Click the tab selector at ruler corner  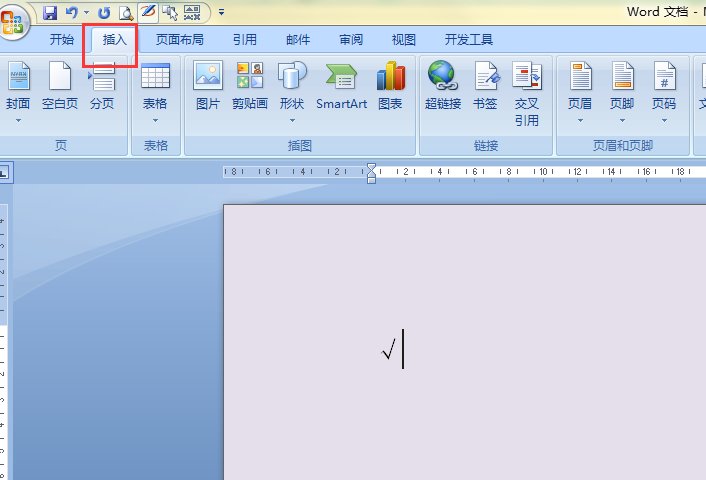[x=5, y=172]
